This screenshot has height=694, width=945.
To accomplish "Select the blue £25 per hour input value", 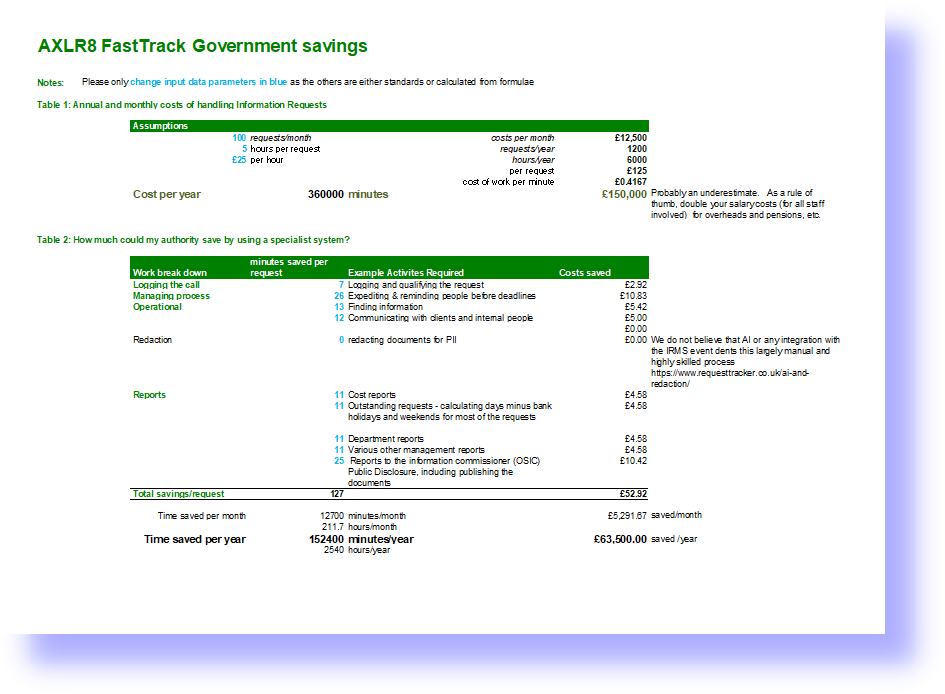I will [239, 160].
